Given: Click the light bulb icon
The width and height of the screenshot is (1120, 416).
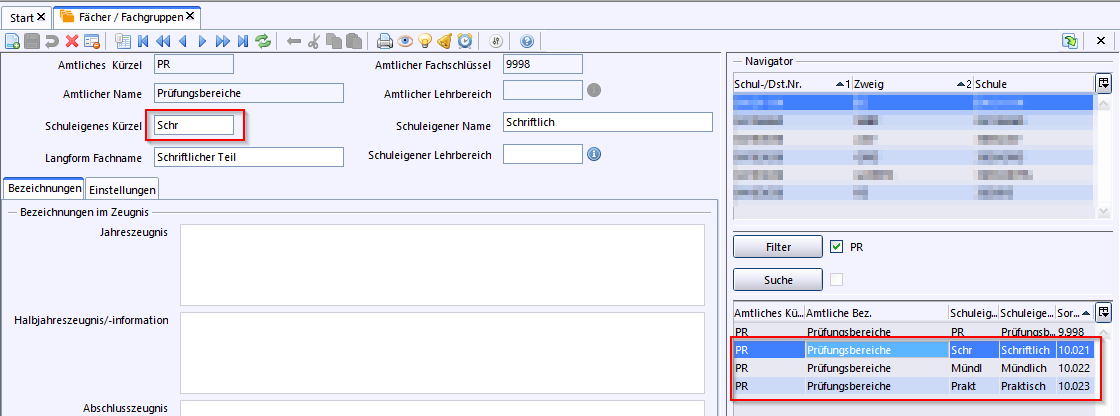Looking at the screenshot, I should pos(425,41).
